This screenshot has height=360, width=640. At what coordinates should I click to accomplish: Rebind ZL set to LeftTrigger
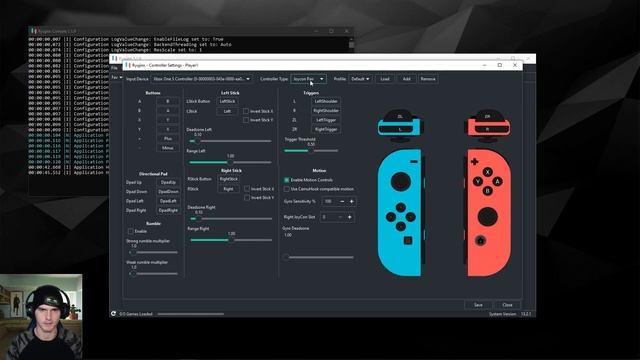click(x=326, y=120)
